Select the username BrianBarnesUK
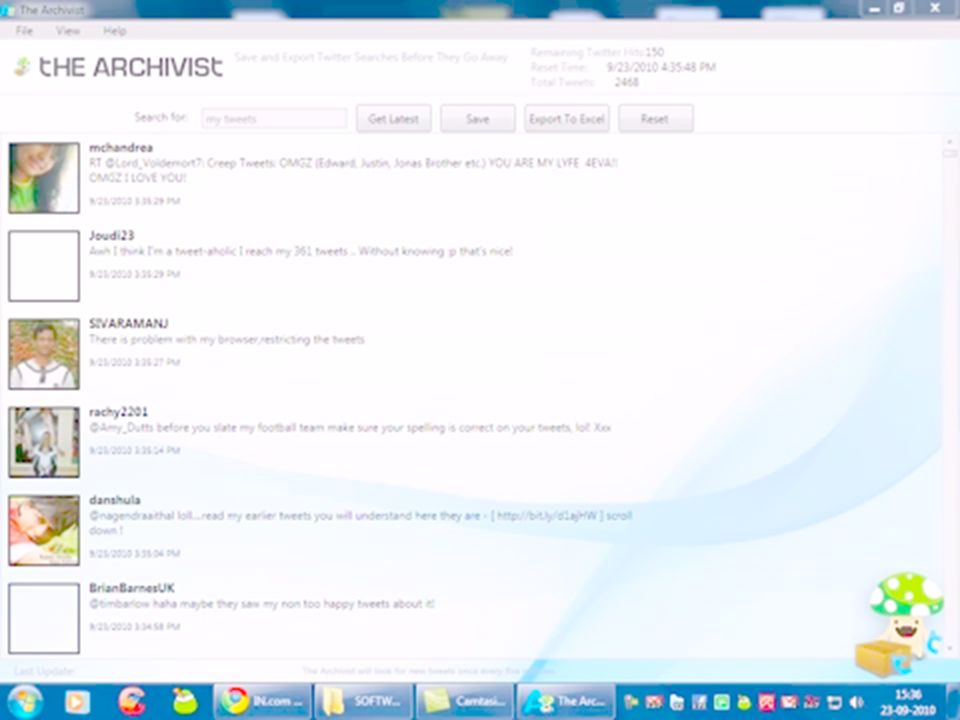The image size is (960, 720). click(132, 588)
